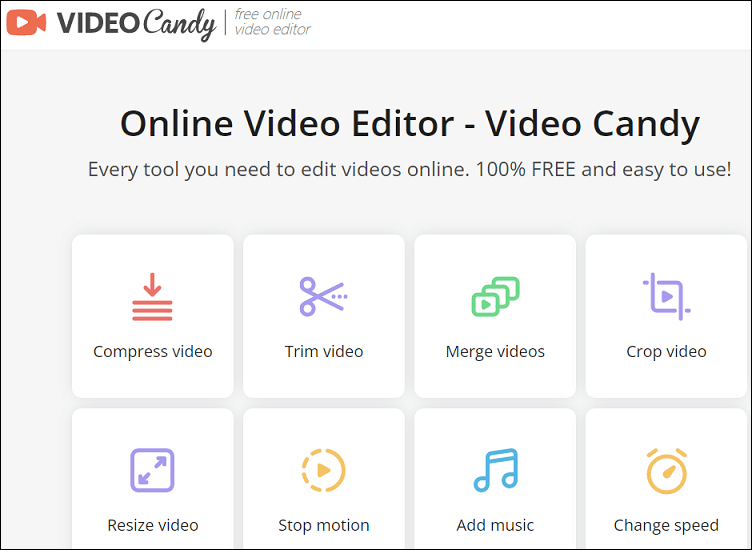The width and height of the screenshot is (752, 550).
Task: Open the Change speed label
Action: tap(667, 526)
